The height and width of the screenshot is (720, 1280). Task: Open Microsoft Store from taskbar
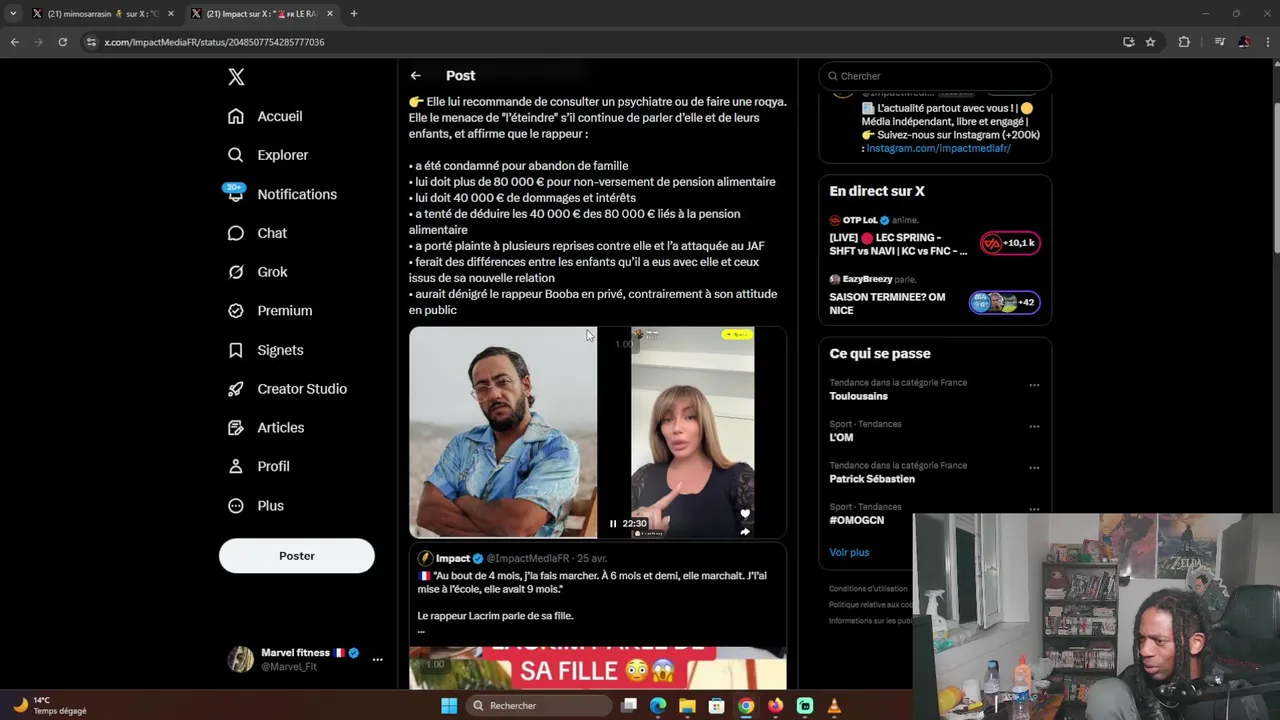(716, 706)
